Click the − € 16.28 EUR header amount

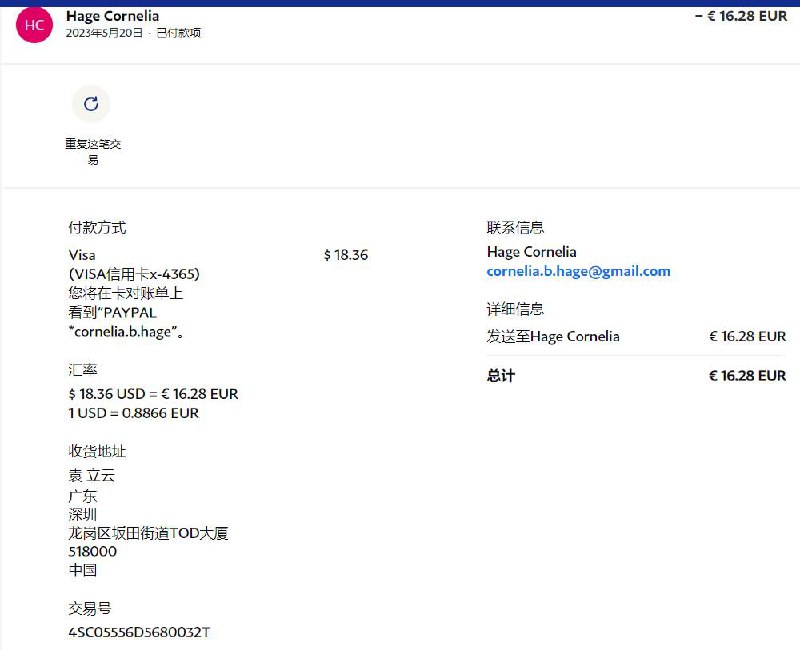tap(740, 16)
